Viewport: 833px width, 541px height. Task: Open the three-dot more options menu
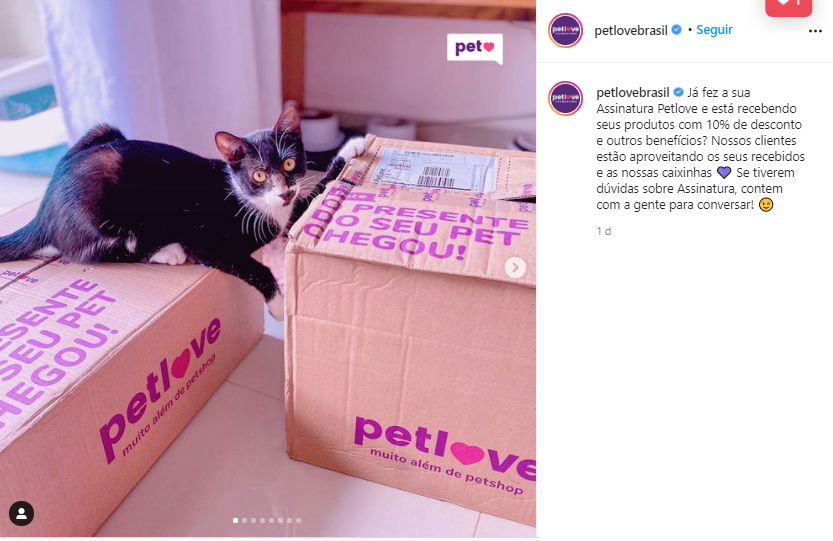tap(815, 31)
